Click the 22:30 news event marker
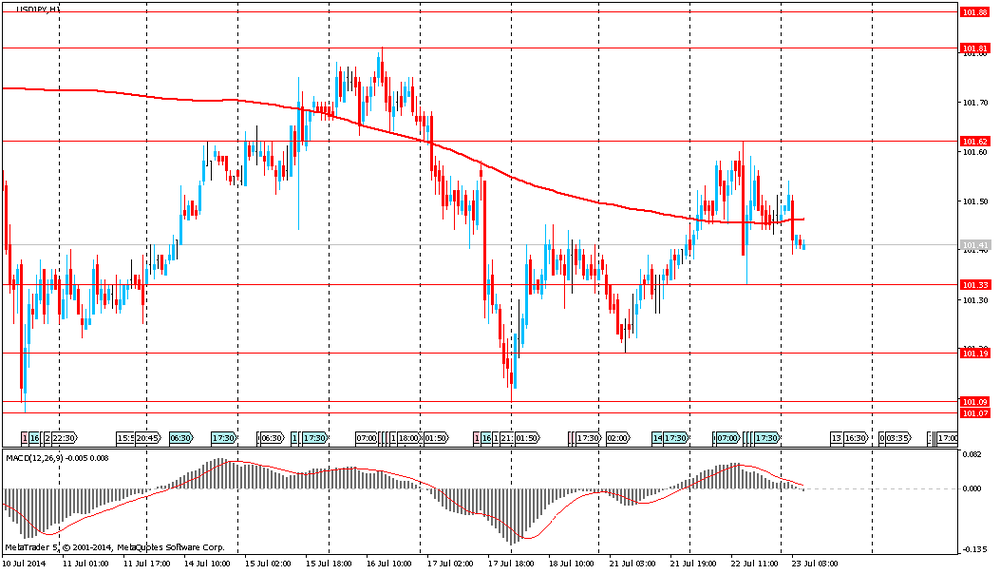This screenshot has width=1000, height=574. click(x=64, y=438)
